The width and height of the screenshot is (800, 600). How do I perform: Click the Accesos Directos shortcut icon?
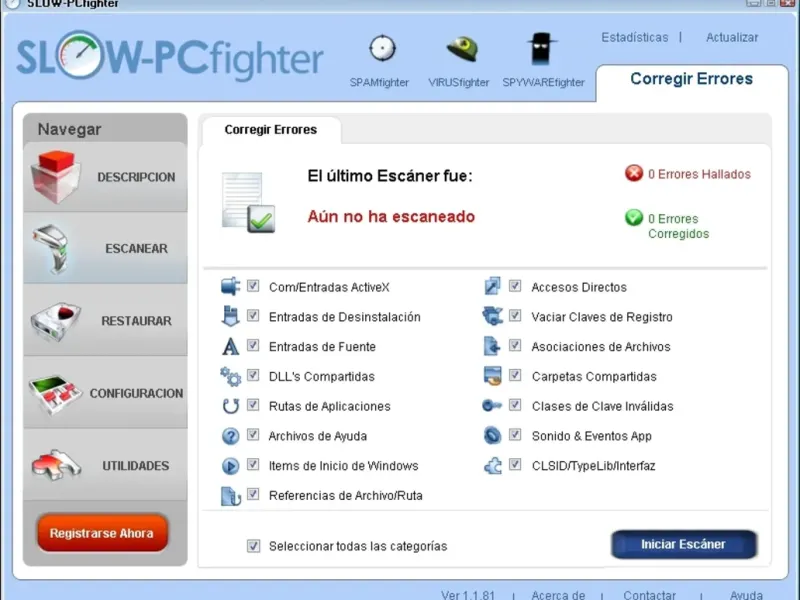(492, 286)
